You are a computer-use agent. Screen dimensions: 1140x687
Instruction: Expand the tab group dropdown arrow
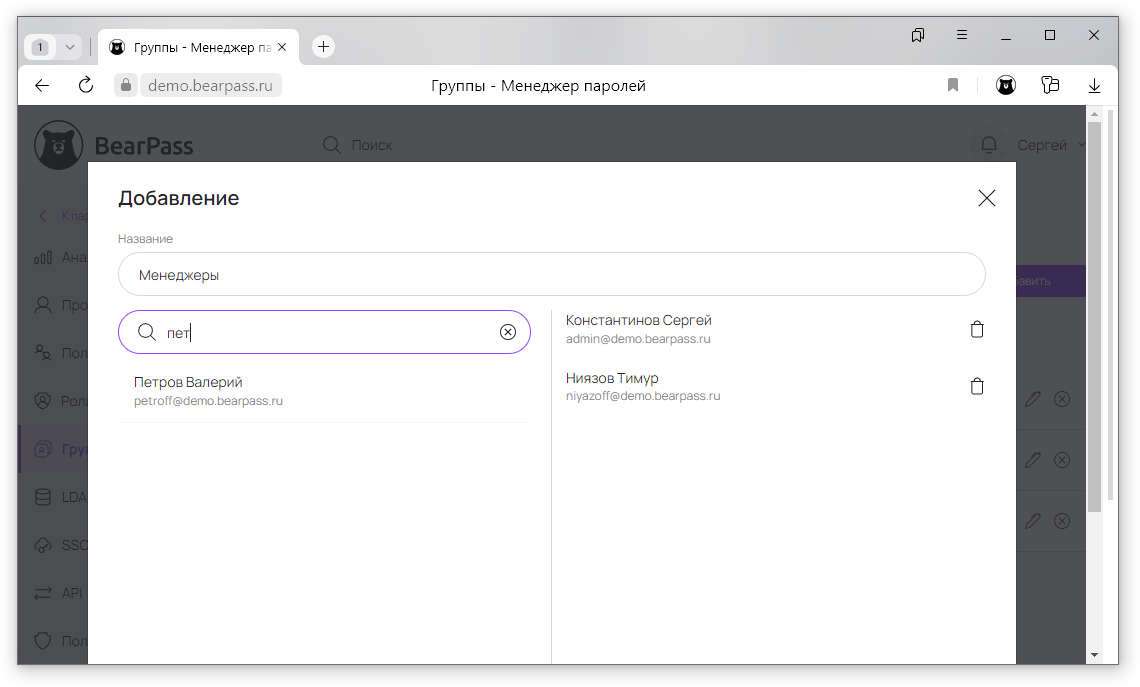pos(69,47)
